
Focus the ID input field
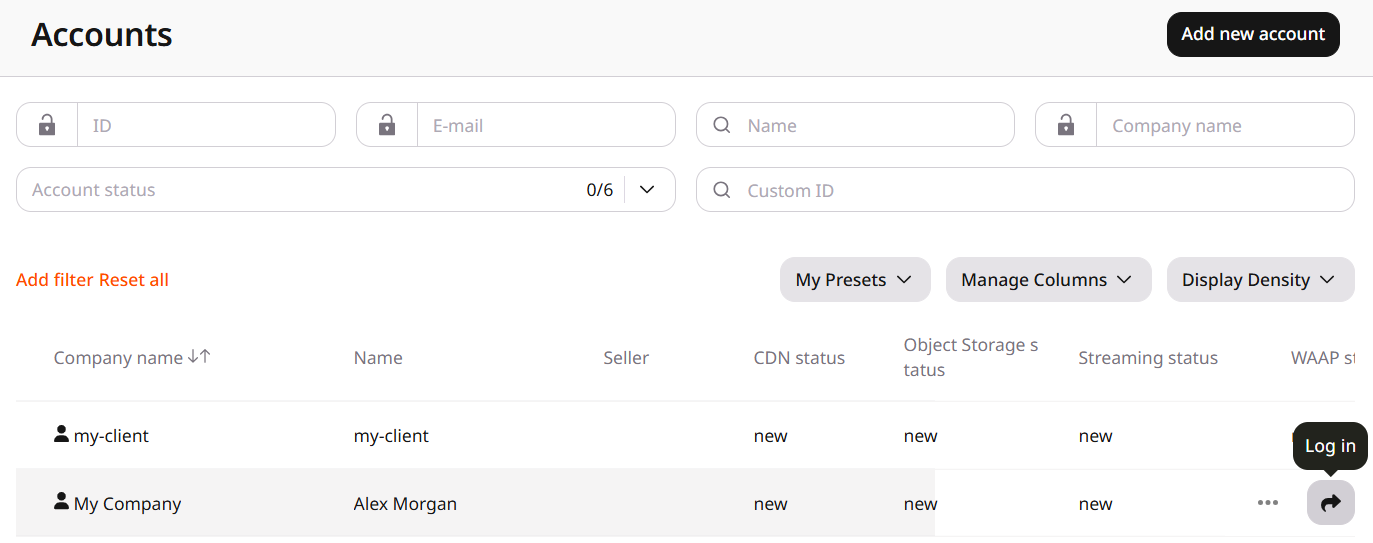[206, 125]
